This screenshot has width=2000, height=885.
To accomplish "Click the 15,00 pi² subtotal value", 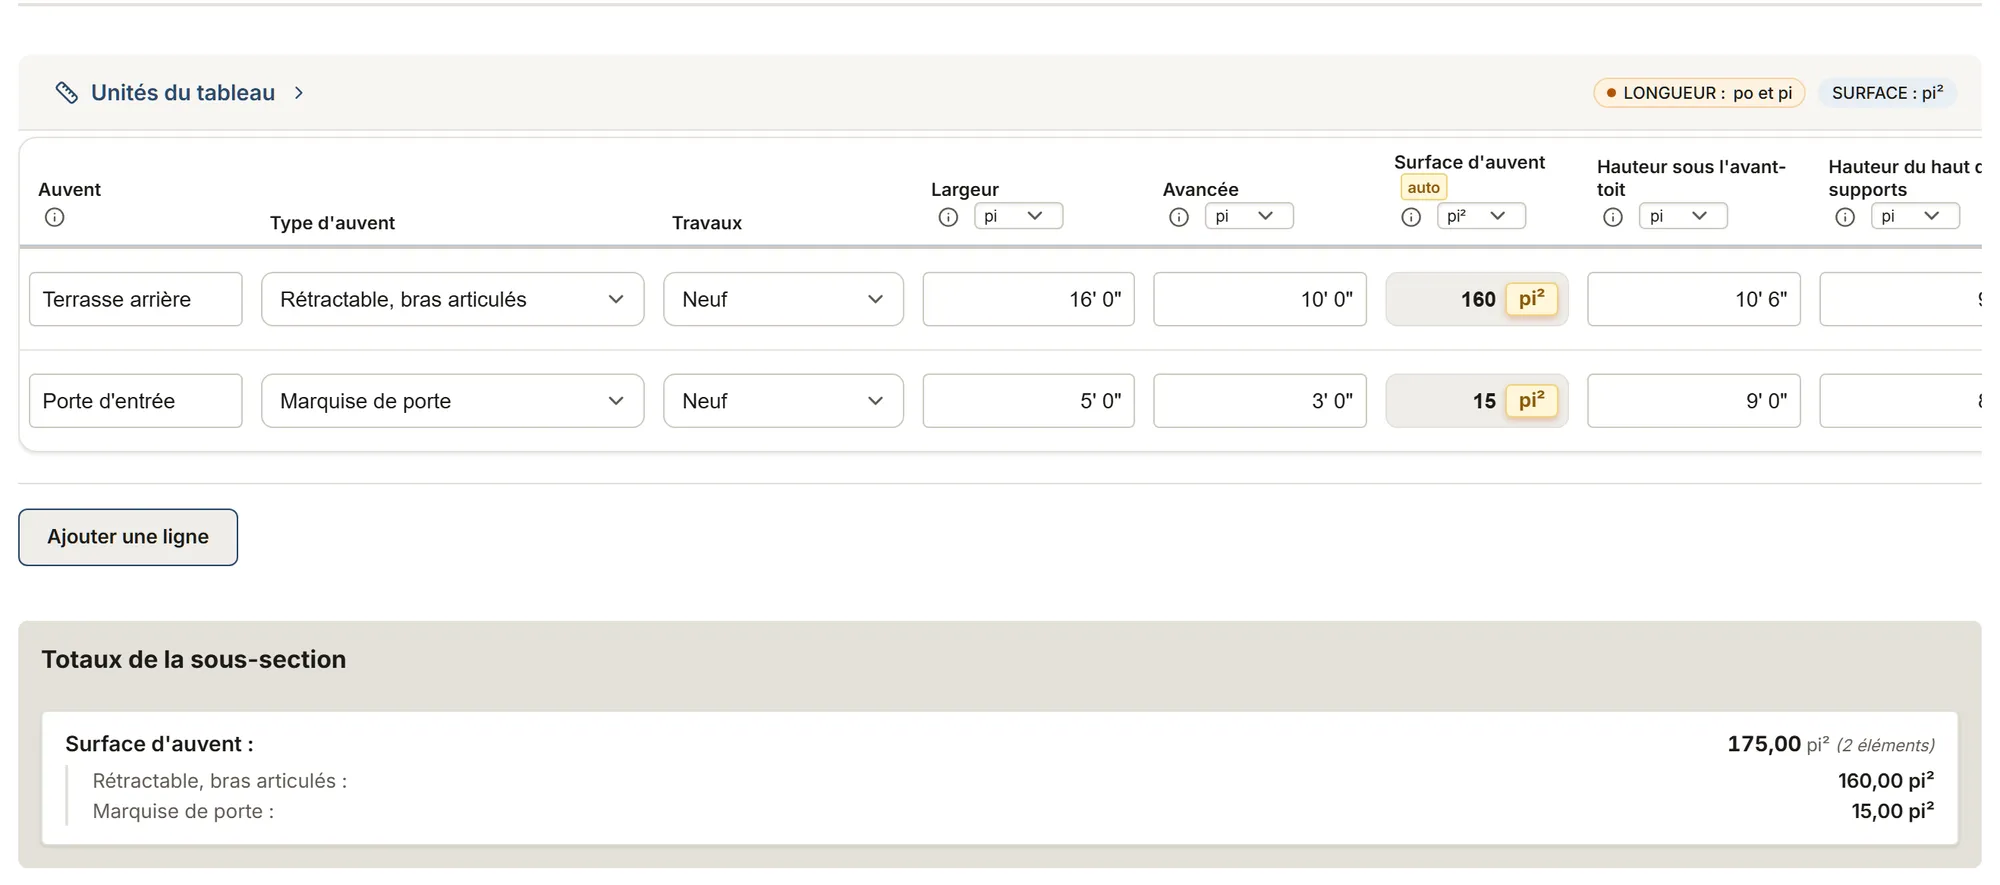I will [x=1893, y=811].
